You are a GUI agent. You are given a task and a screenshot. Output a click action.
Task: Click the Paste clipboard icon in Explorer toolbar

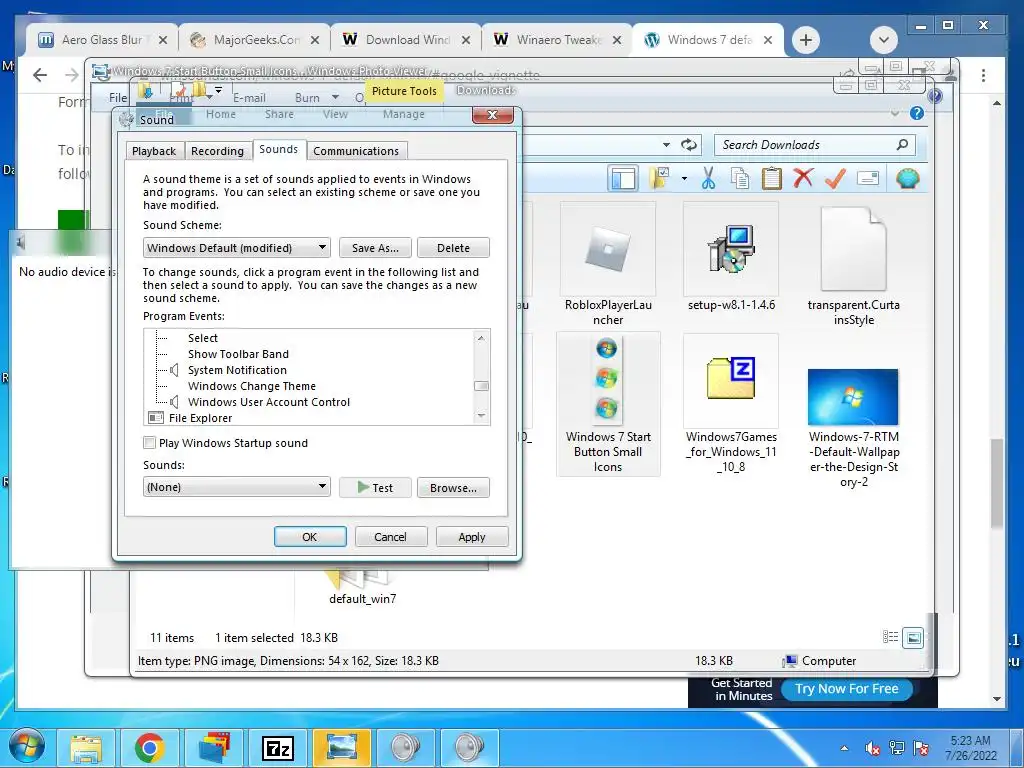[771, 178]
